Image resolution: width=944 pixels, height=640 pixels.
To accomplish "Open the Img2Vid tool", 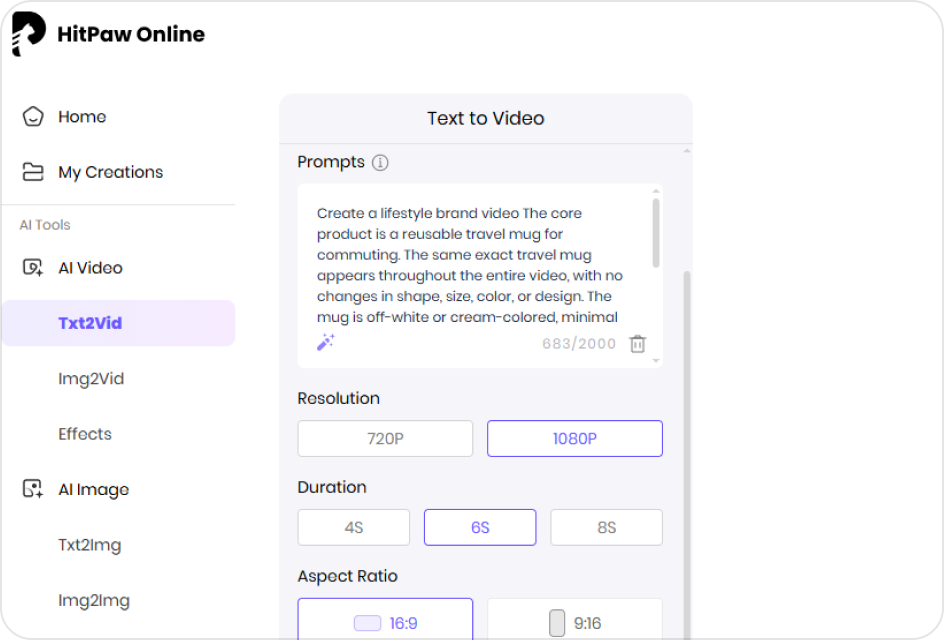I will coord(88,378).
